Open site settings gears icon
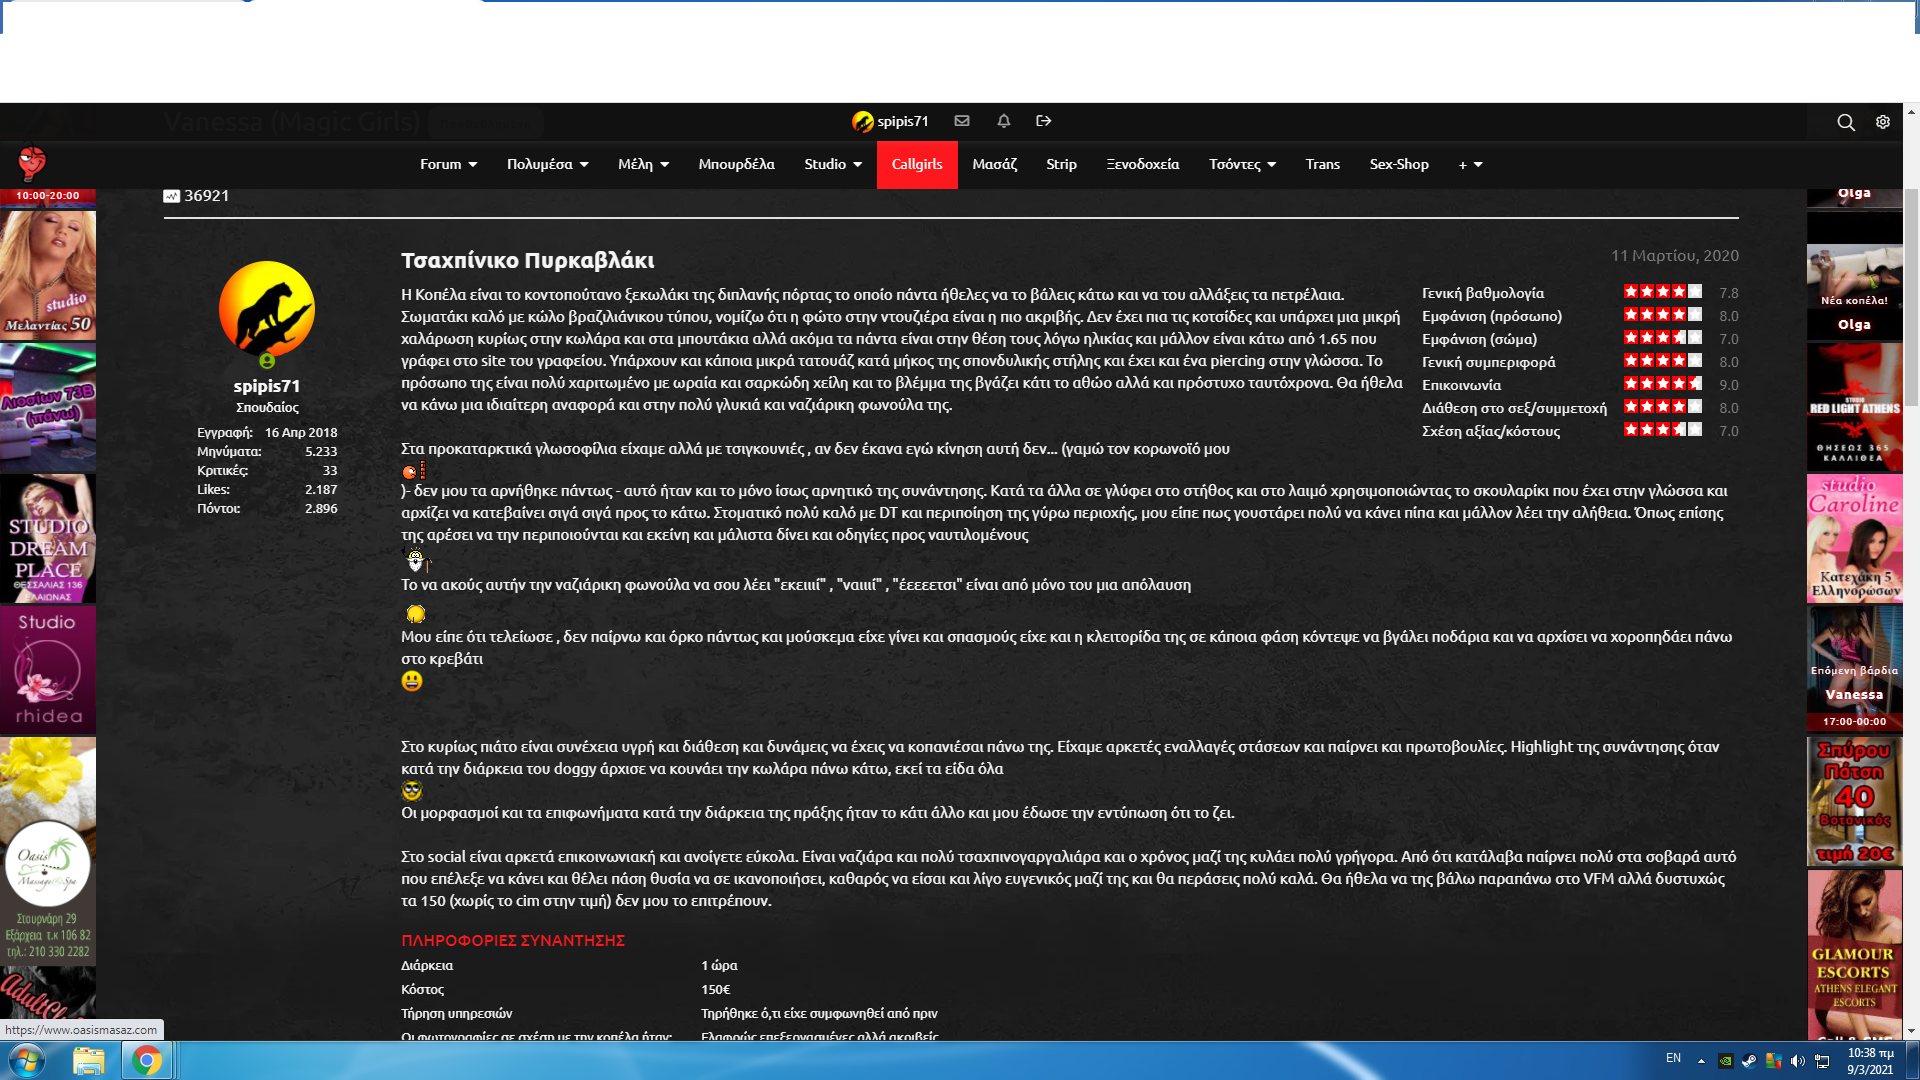The height and width of the screenshot is (1080, 1920). point(1883,122)
